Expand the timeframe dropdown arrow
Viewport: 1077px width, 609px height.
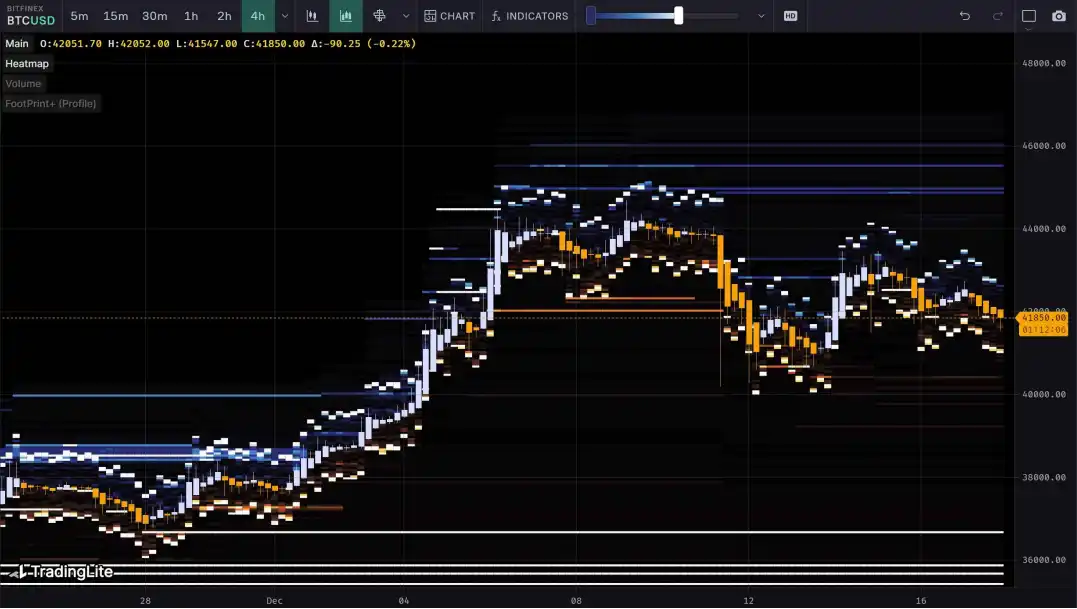pyautogui.click(x=285, y=16)
